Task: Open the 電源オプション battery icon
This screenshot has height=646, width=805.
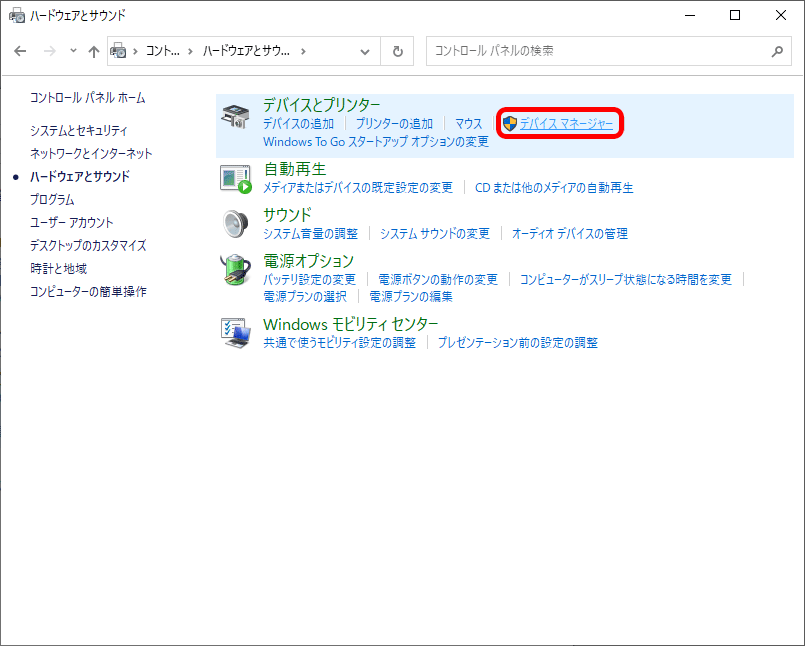Action: coord(236,270)
